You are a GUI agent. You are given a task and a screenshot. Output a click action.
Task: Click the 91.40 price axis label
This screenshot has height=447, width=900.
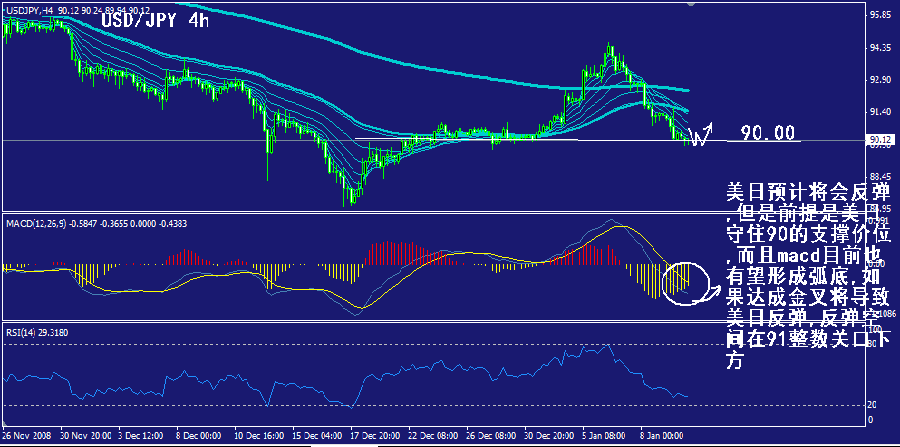point(882,111)
